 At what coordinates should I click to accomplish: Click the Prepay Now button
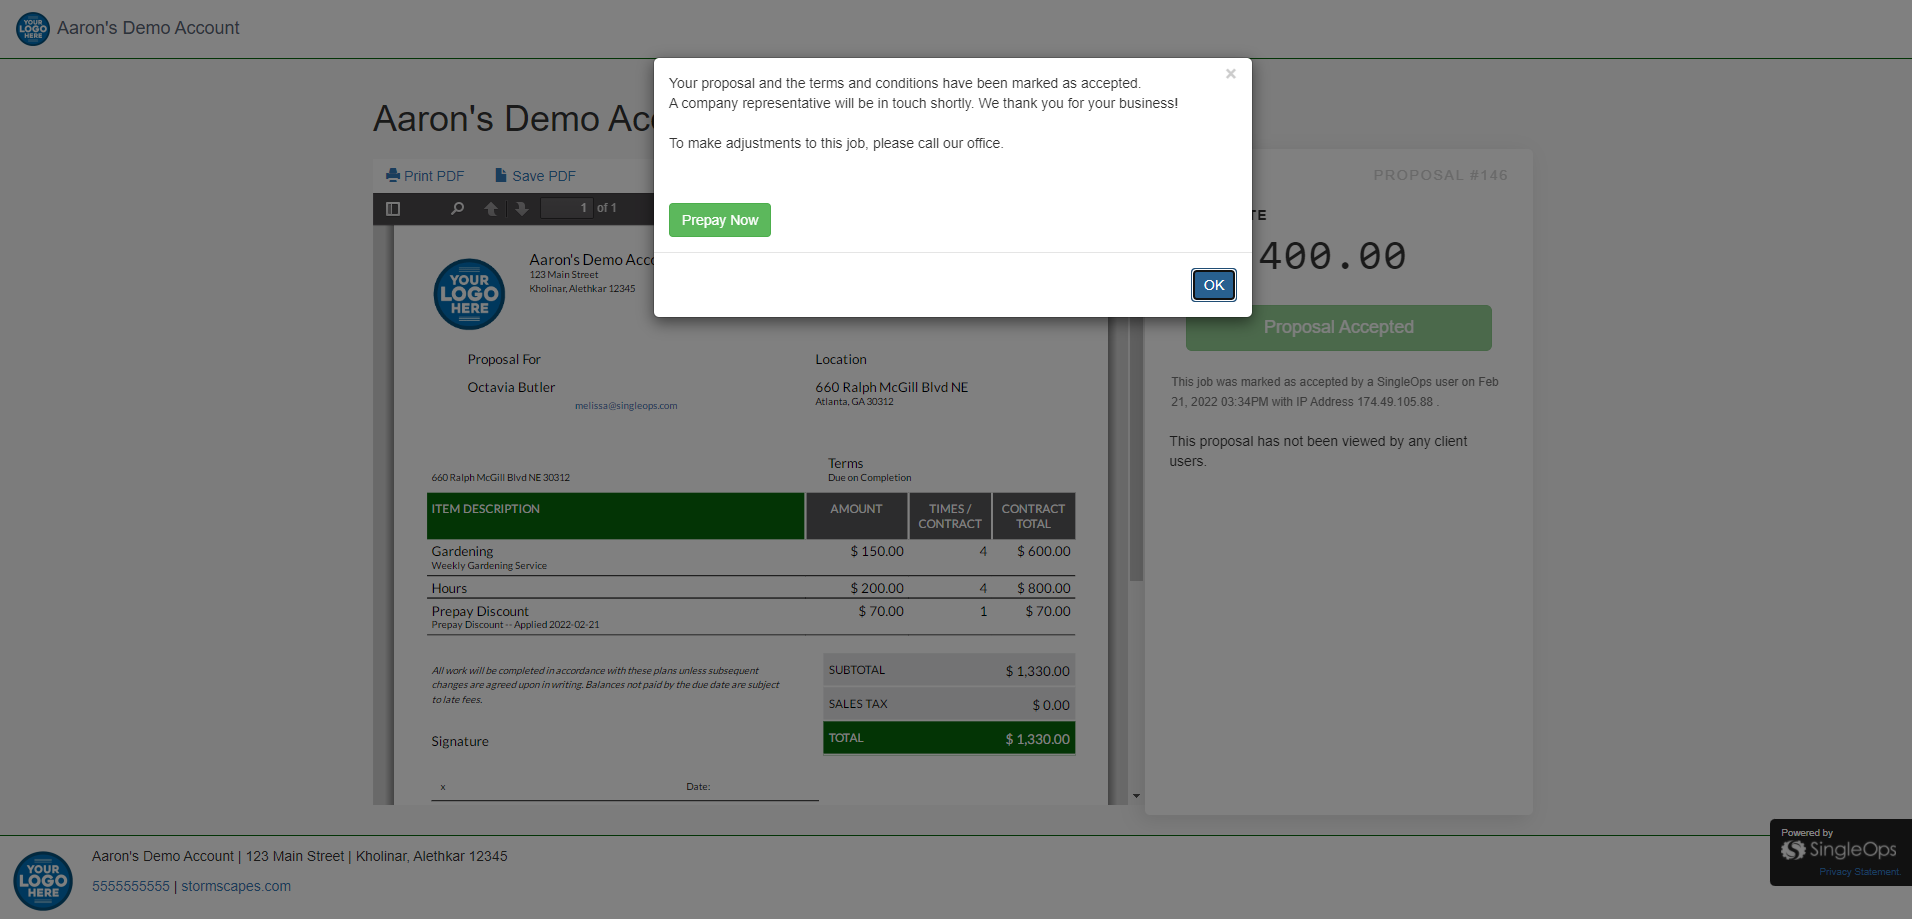coord(719,220)
